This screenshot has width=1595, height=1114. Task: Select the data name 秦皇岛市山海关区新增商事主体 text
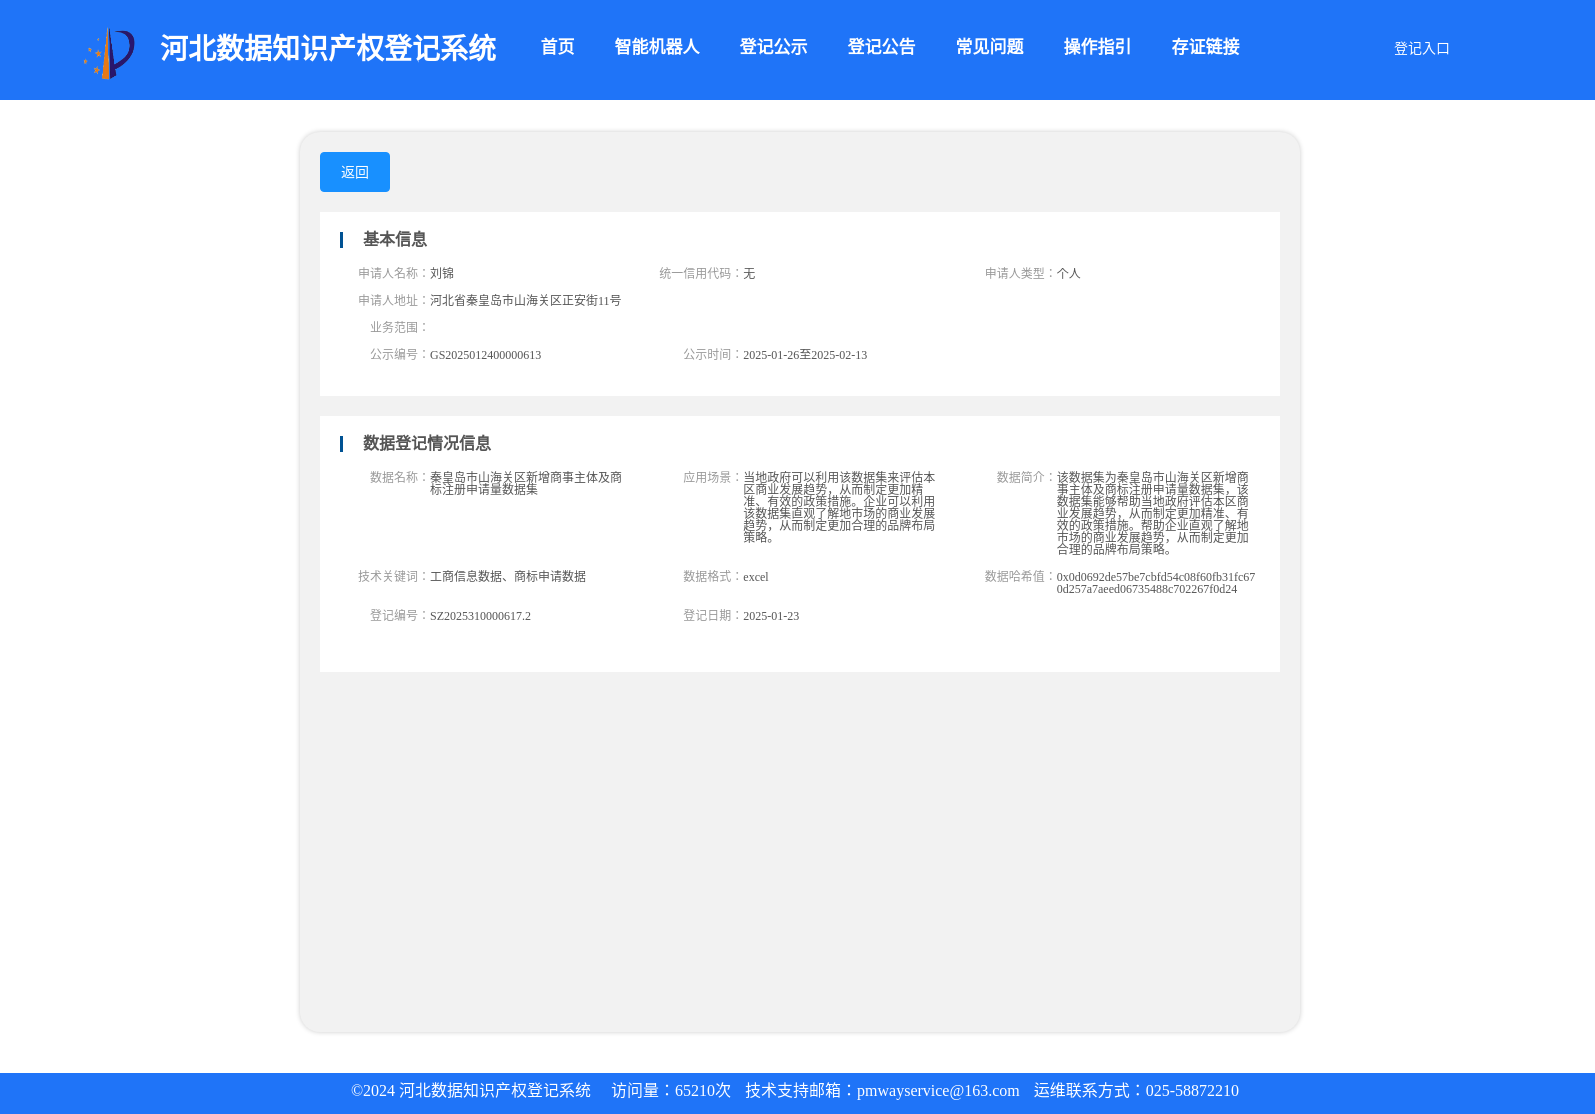click(526, 484)
